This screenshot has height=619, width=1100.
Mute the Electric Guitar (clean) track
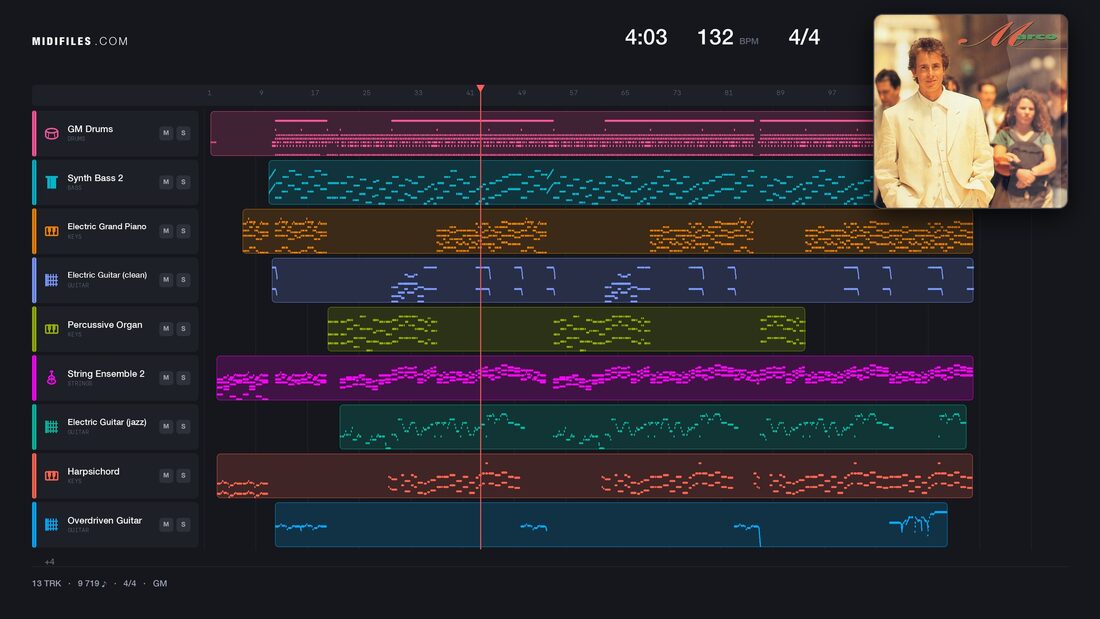point(166,279)
